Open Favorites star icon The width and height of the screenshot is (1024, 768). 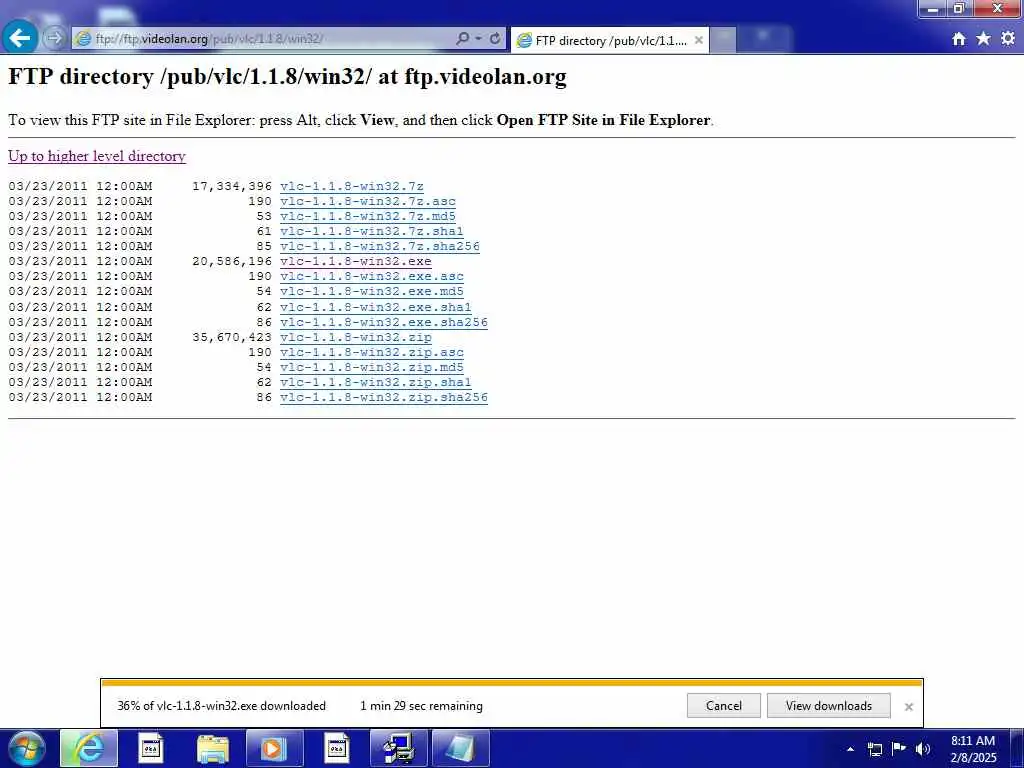(983, 39)
